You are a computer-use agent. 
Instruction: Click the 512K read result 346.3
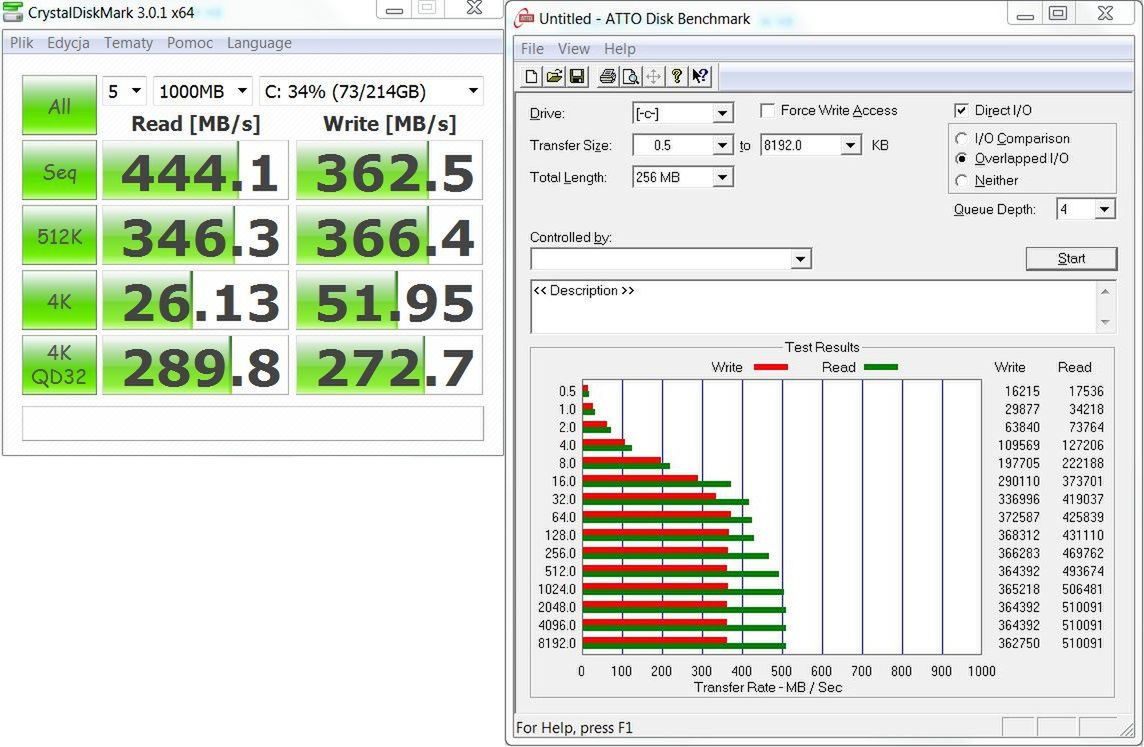coord(195,235)
